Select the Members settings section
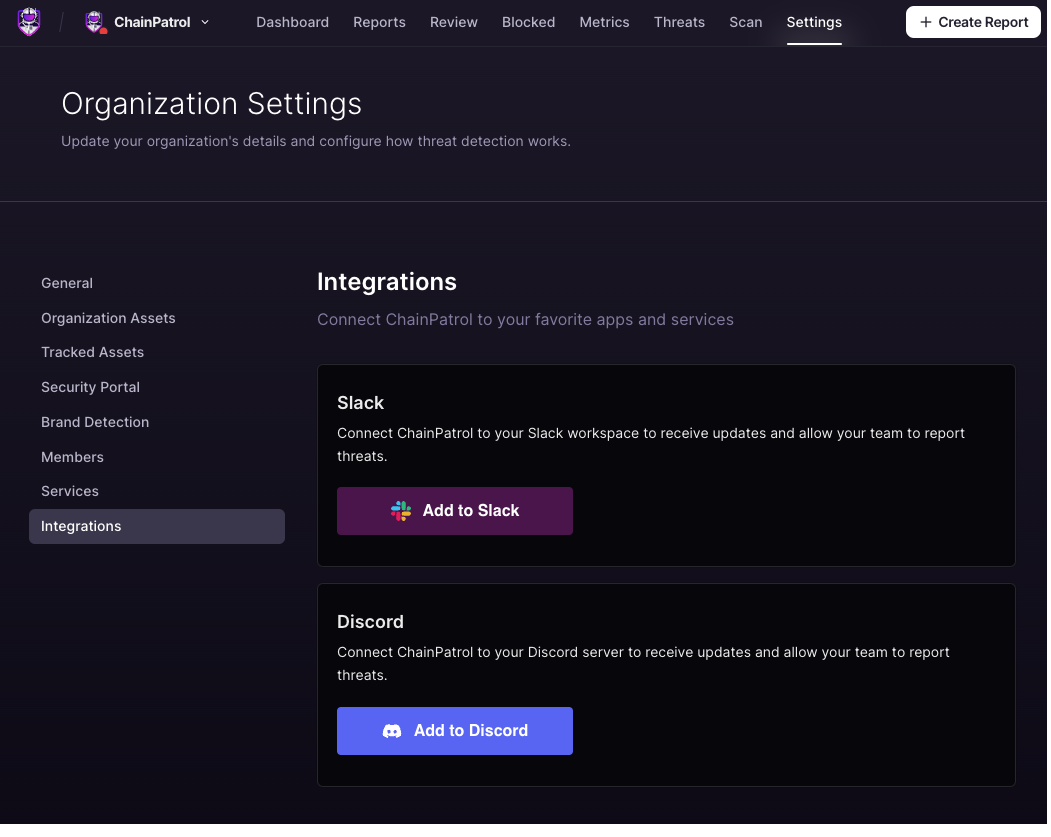The image size is (1051, 837). click(72, 457)
